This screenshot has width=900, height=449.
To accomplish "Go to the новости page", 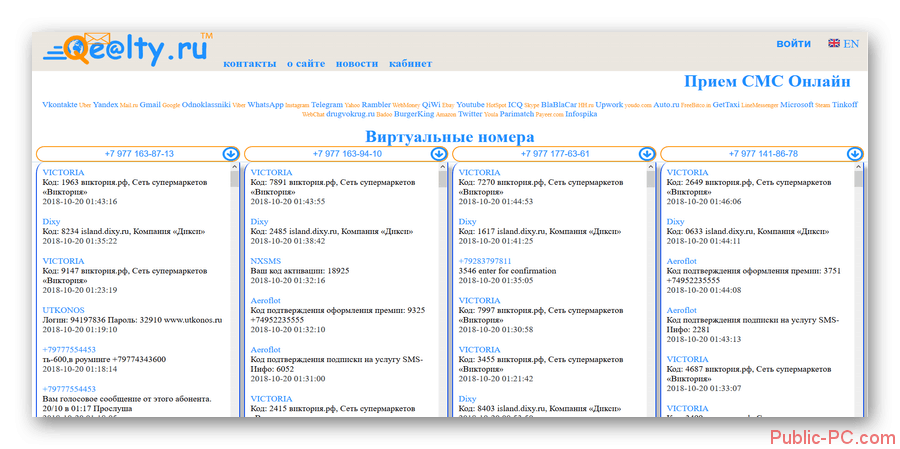I will click(357, 64).
